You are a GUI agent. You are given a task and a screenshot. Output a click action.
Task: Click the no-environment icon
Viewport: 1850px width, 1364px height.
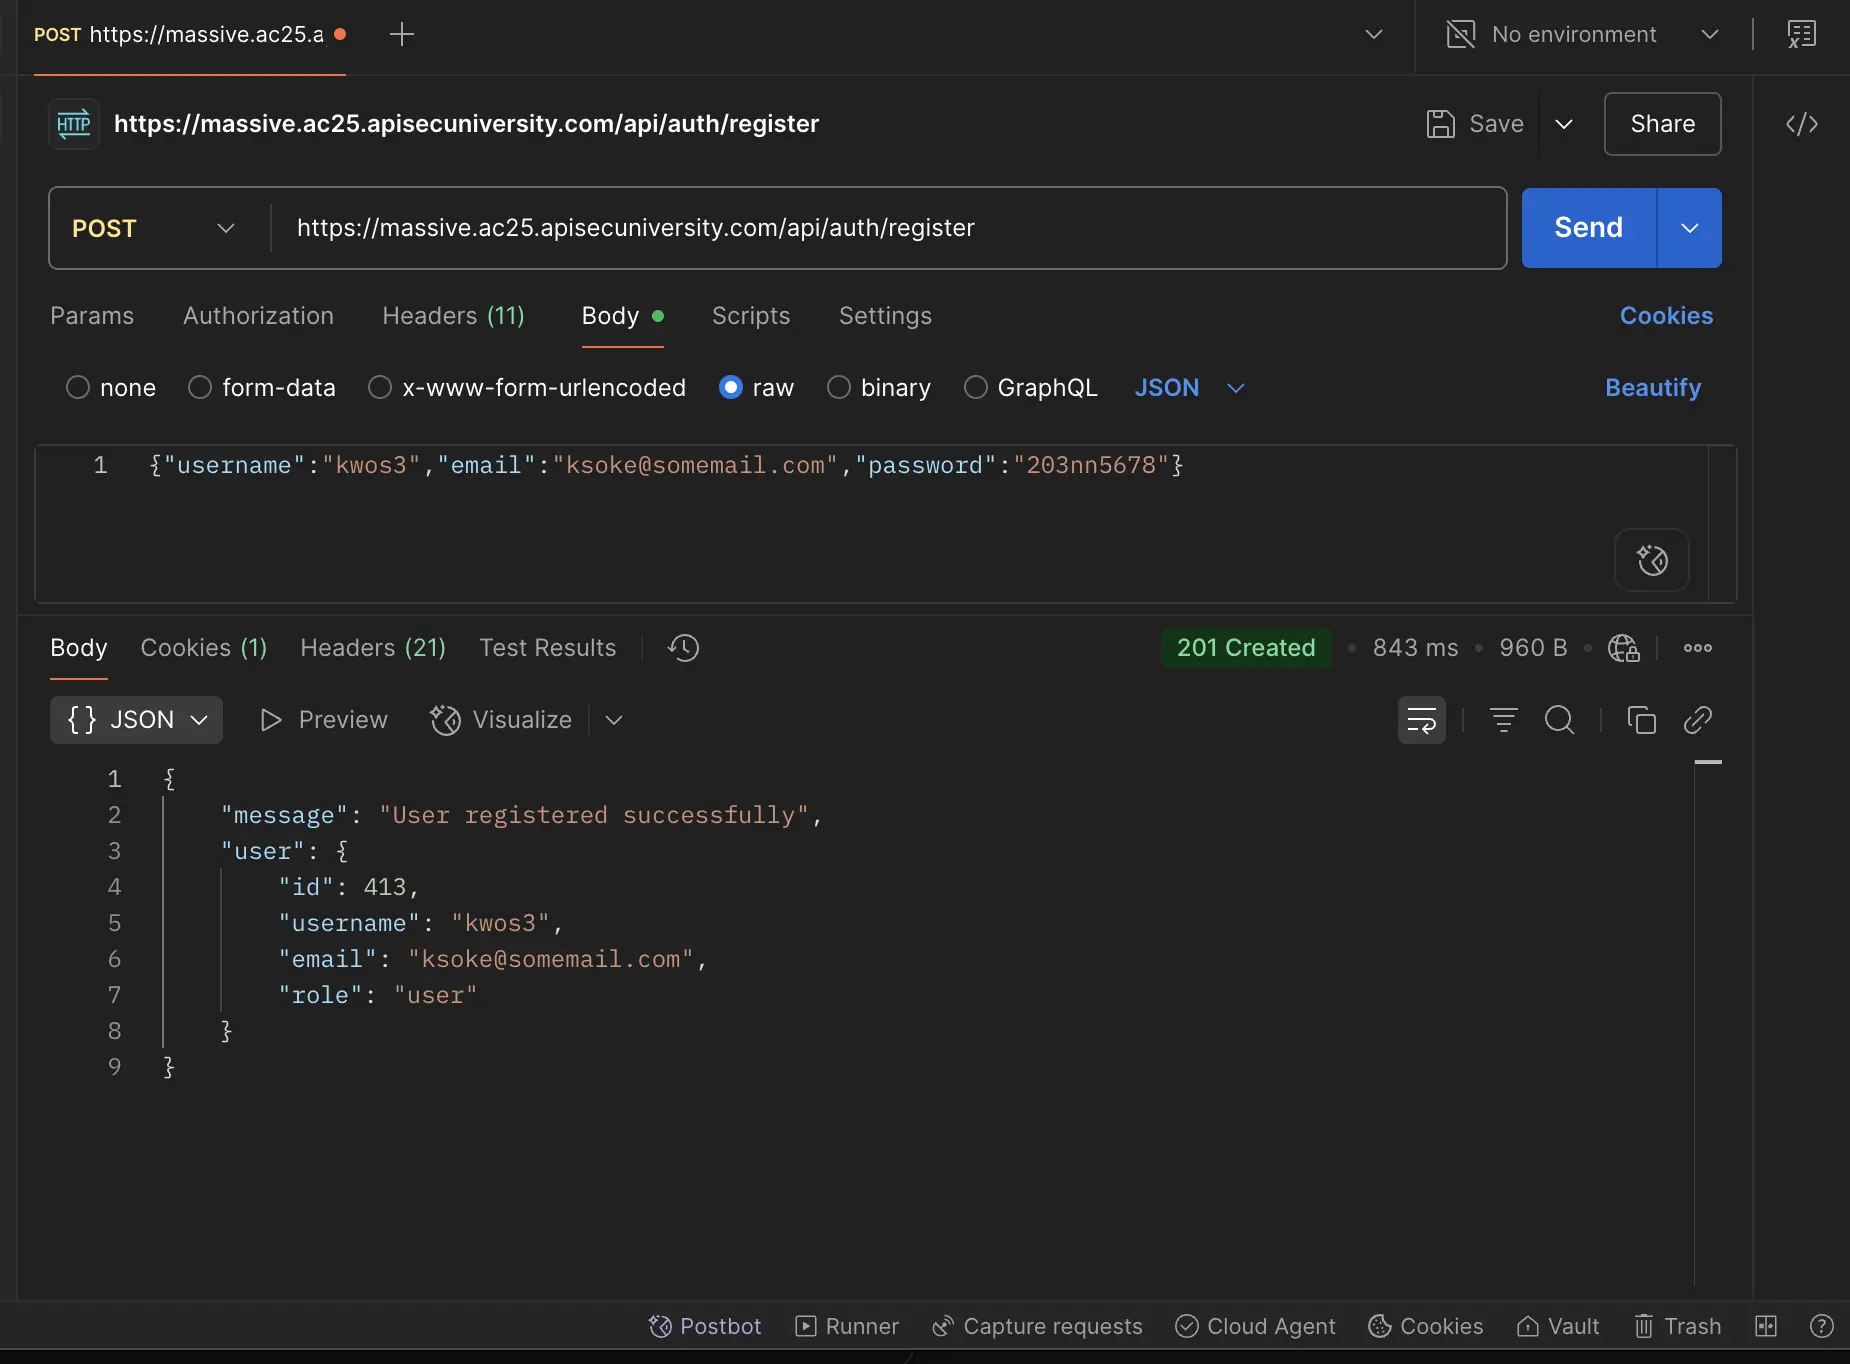tap(1461, 34)
